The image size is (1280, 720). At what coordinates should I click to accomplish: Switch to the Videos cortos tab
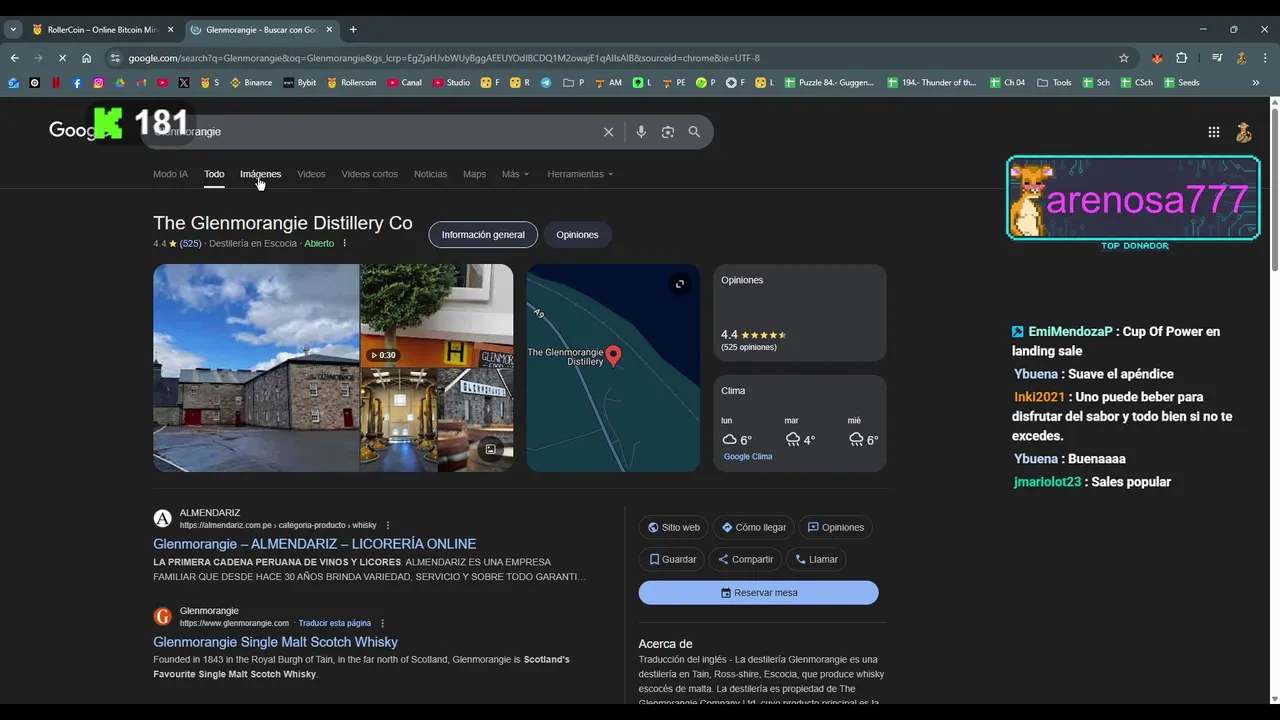(369, 174)
